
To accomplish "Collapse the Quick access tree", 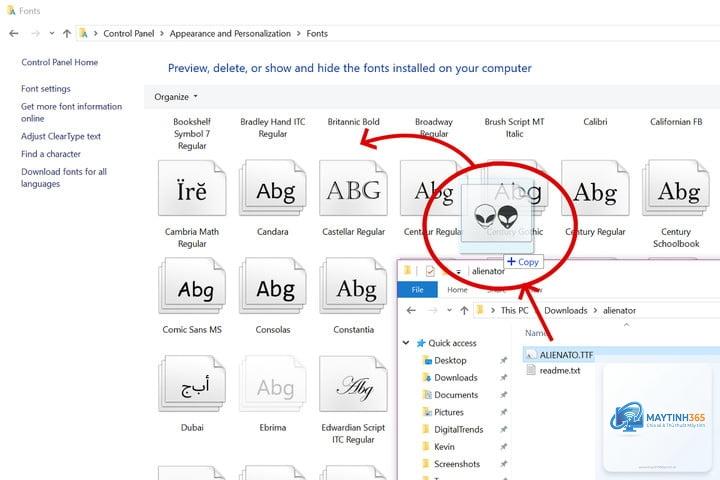I will pyautogui.click(x=406, y=343).
